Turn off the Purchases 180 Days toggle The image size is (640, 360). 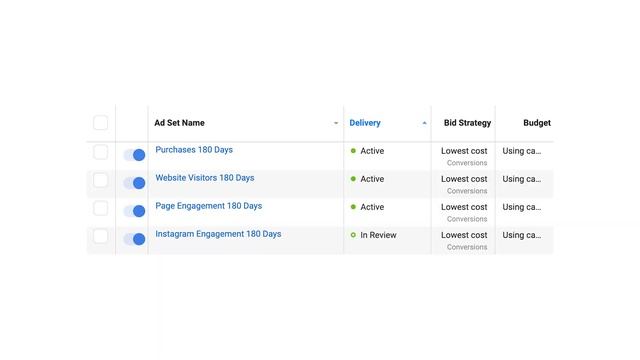134,155
